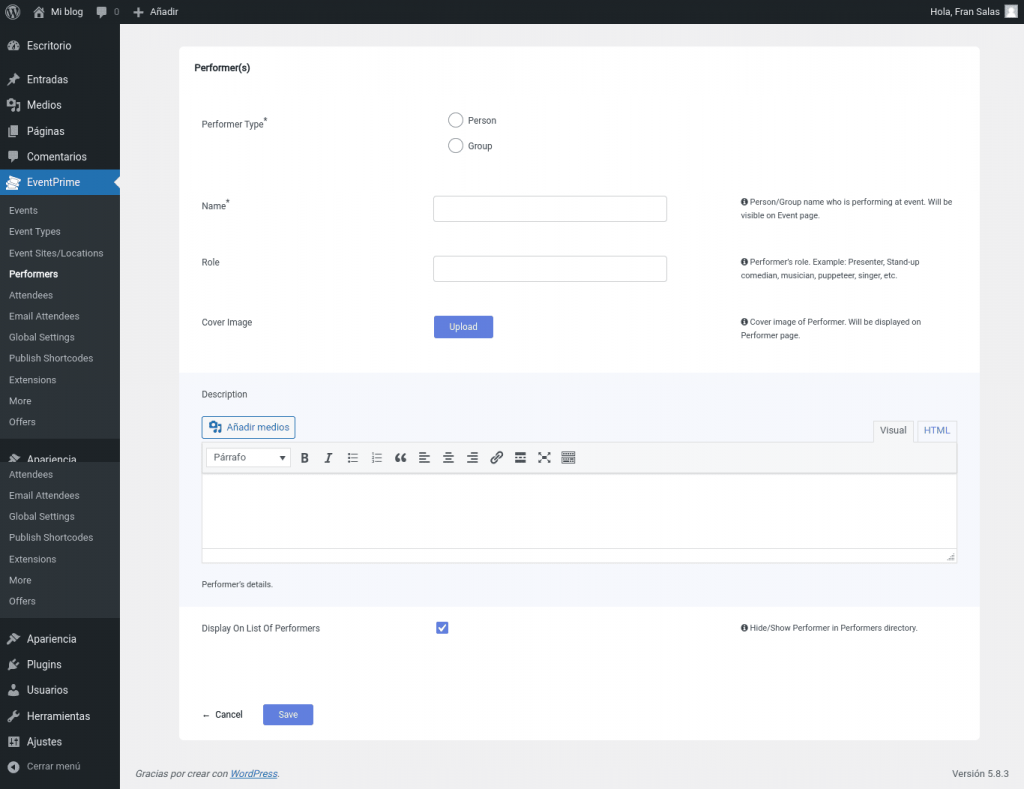The height and width of the screenshot is (789, 1024).
Task: Click the Añadir medios button
Action: 248,428
